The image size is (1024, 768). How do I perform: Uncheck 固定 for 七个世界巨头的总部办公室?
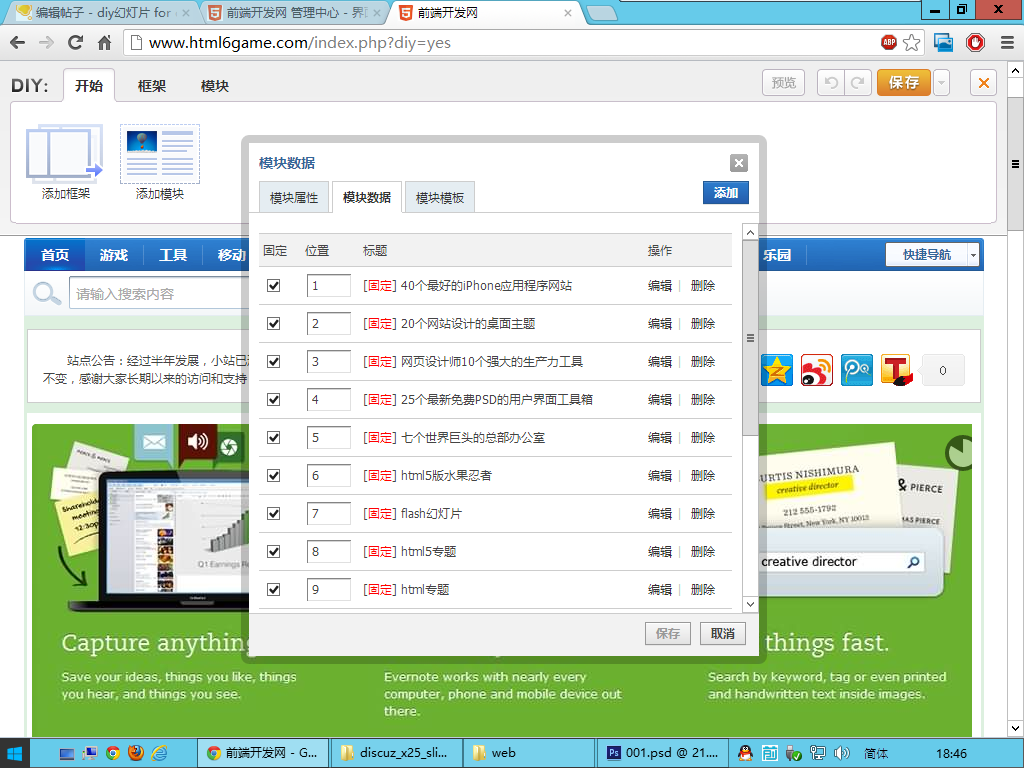[274, 438]
